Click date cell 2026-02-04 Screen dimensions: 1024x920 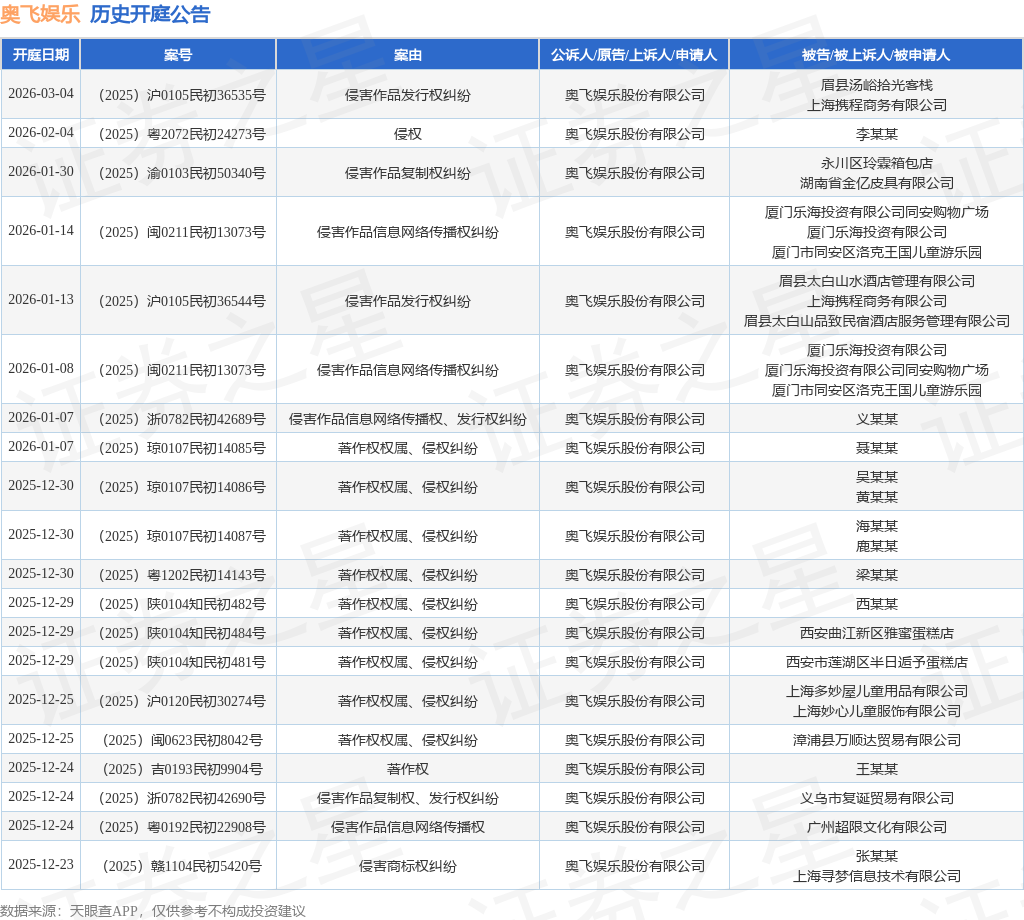40,133
